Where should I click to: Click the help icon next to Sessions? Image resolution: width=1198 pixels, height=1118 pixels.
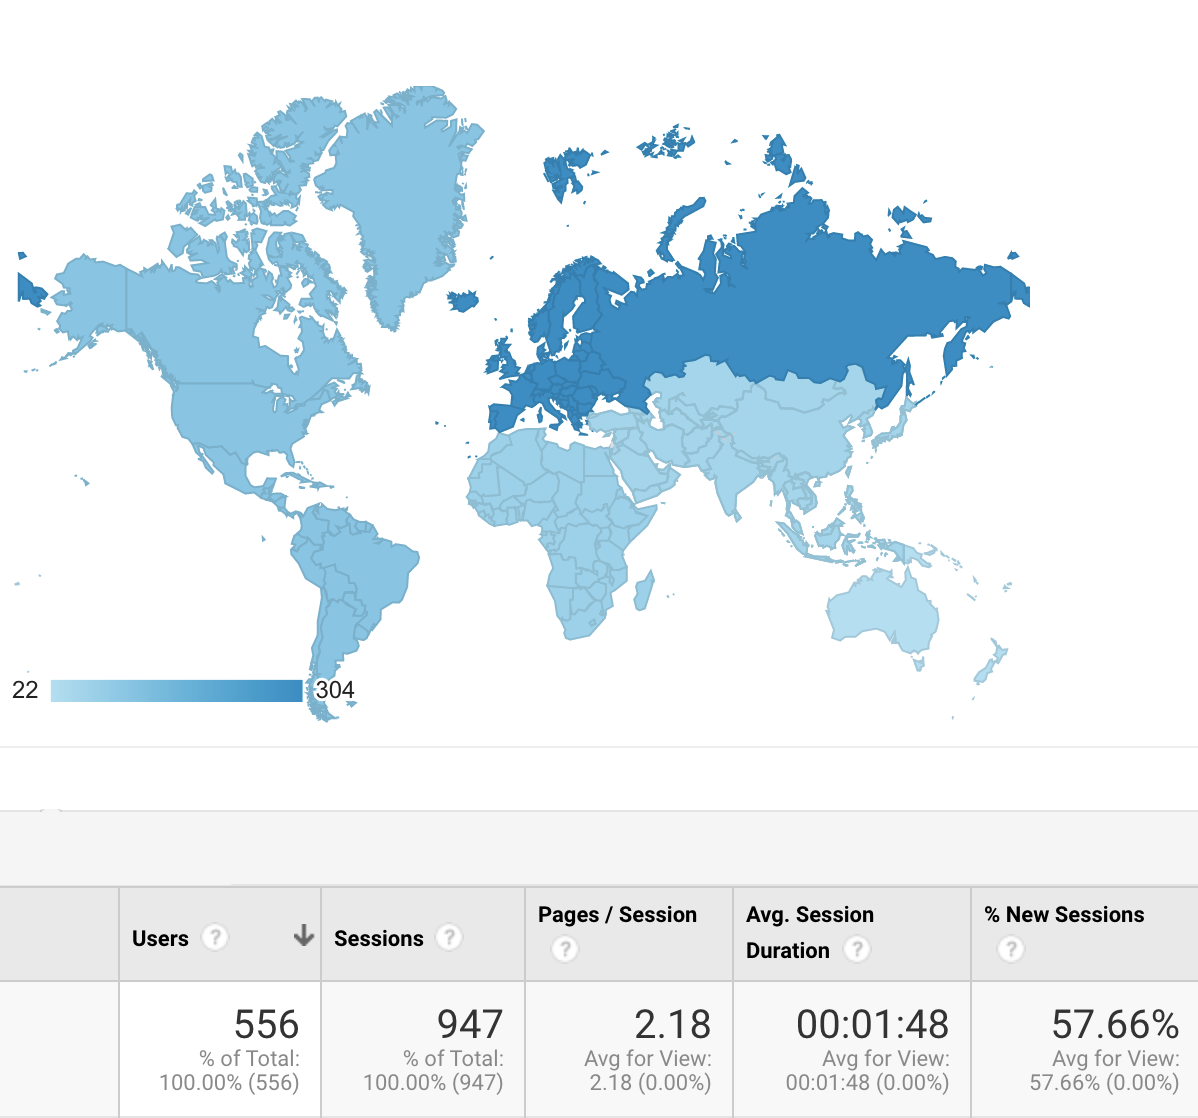(x=449, y=937)
